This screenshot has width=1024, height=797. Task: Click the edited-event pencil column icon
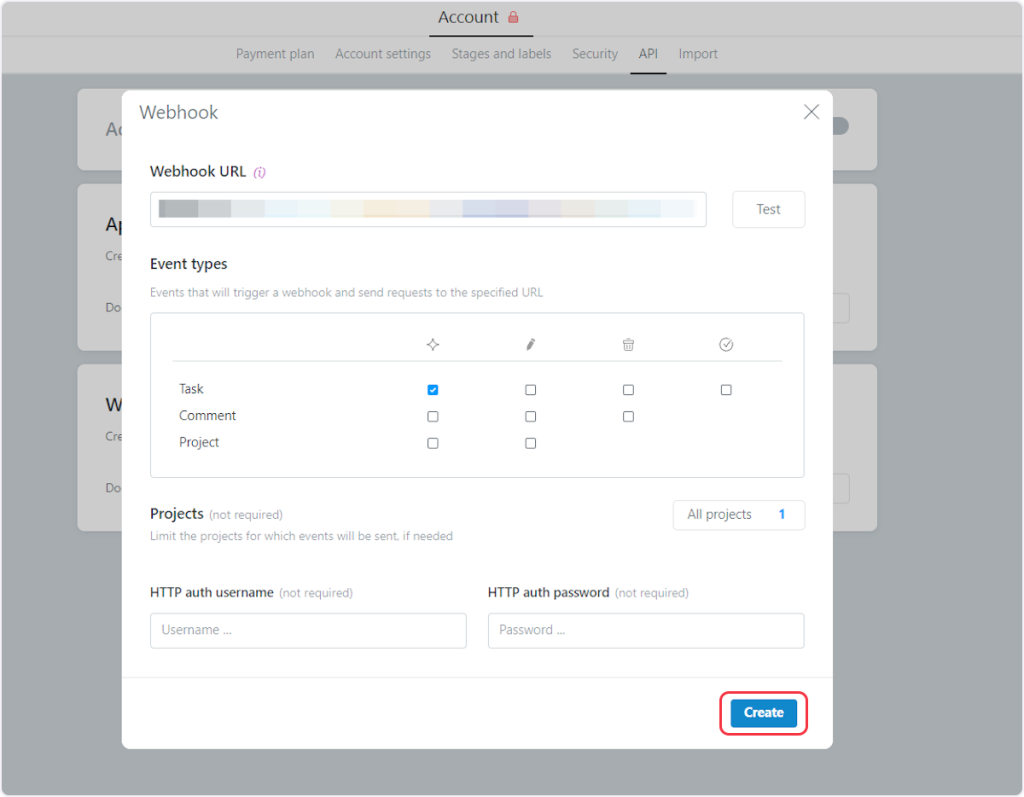pyautogui.click(x=530, y=344)
